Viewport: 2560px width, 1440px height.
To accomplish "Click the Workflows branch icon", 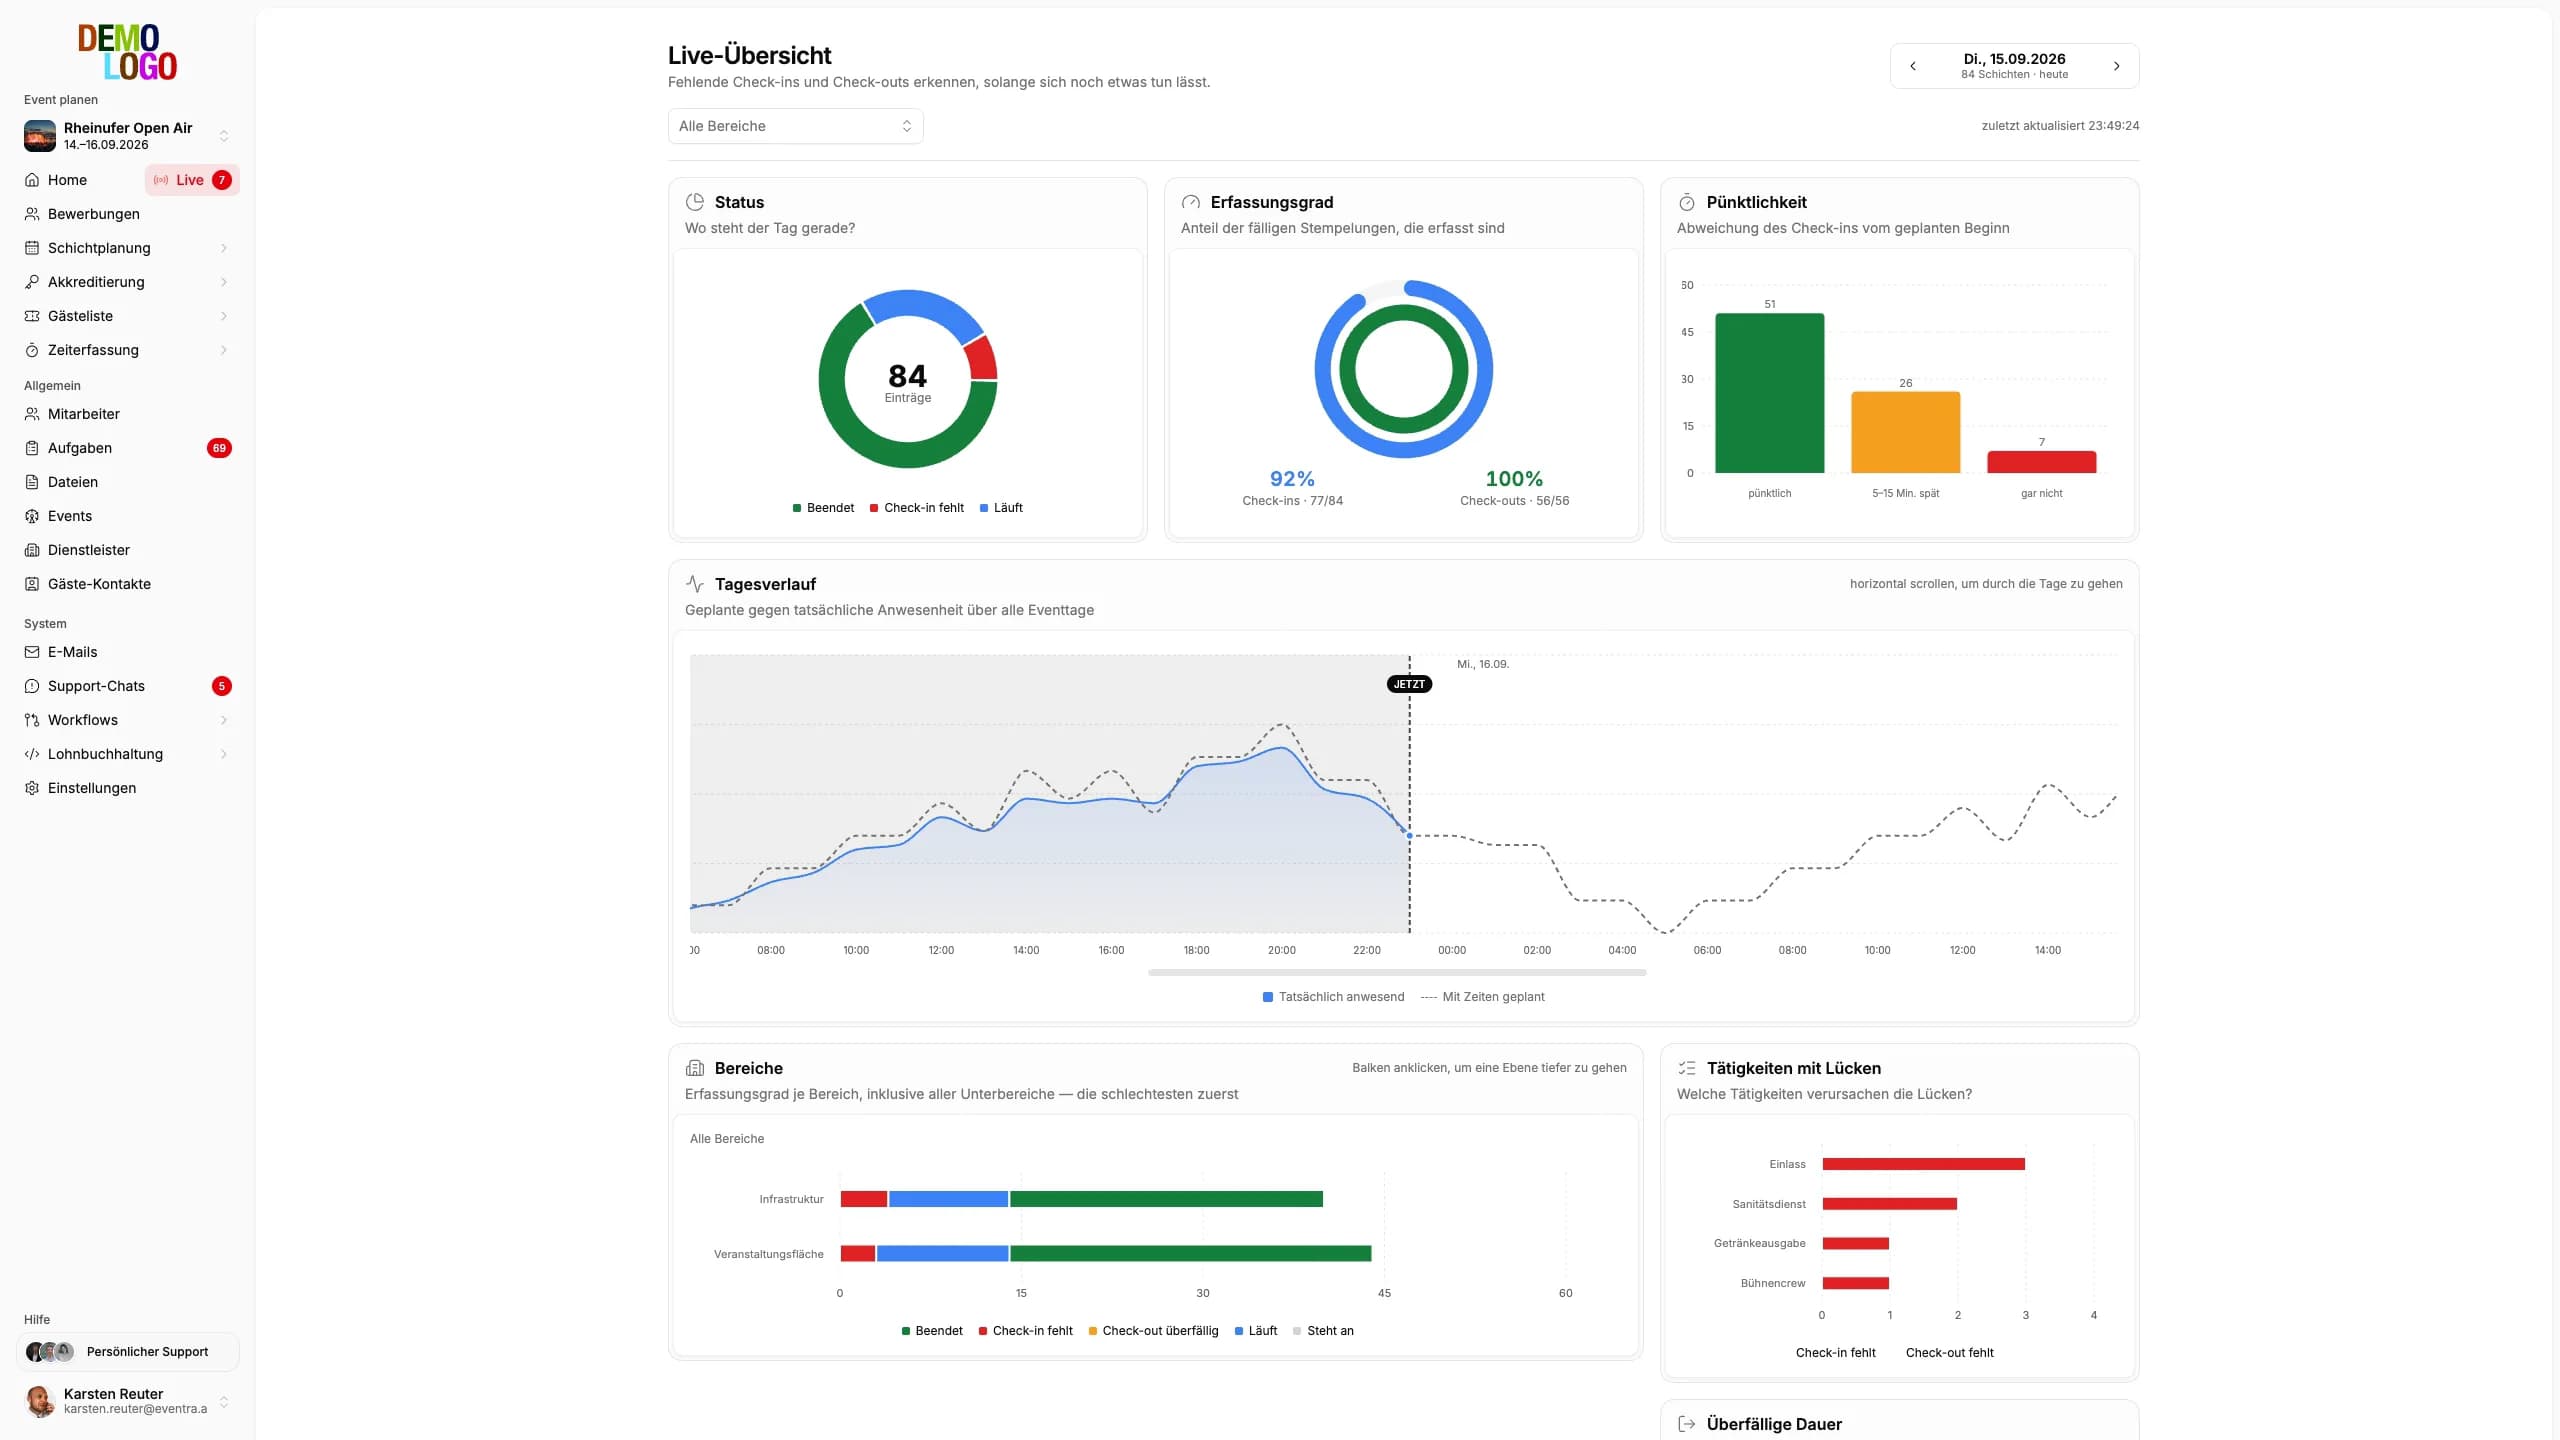I will point(32,720).
